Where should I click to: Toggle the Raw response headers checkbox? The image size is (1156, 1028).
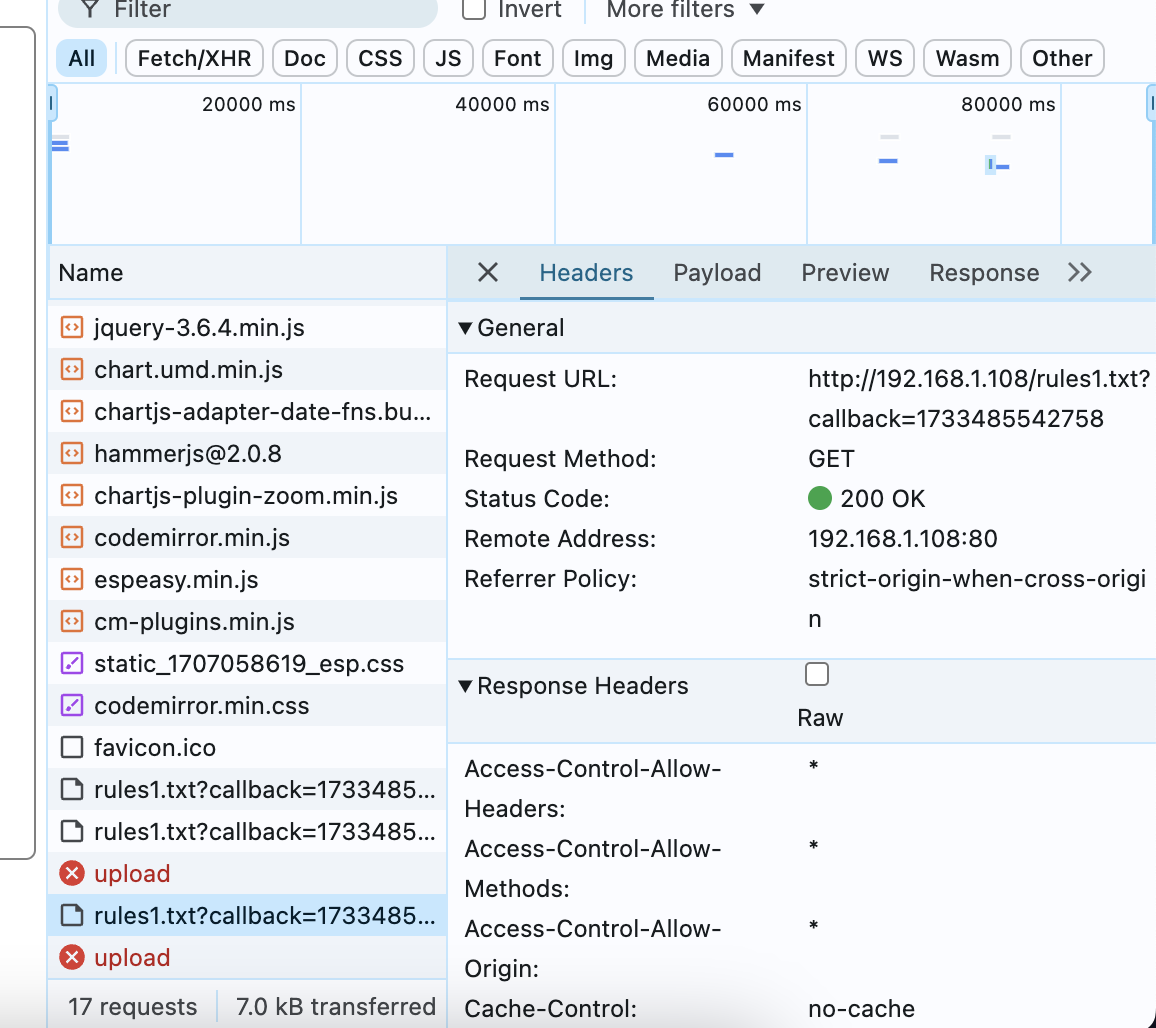click(x=817, y=675)
